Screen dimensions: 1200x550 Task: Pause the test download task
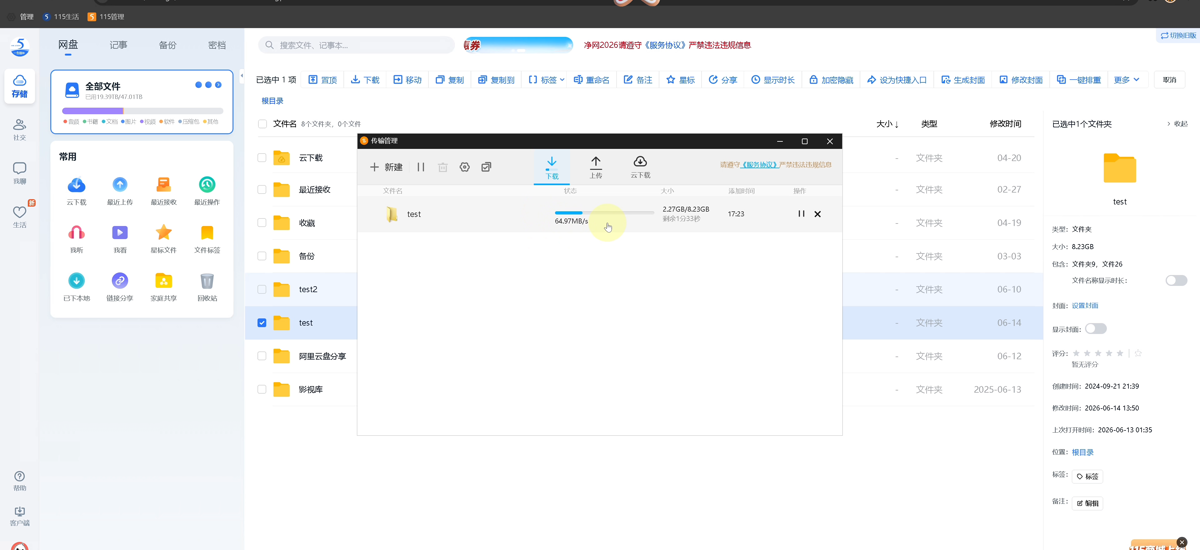point(801,214)
